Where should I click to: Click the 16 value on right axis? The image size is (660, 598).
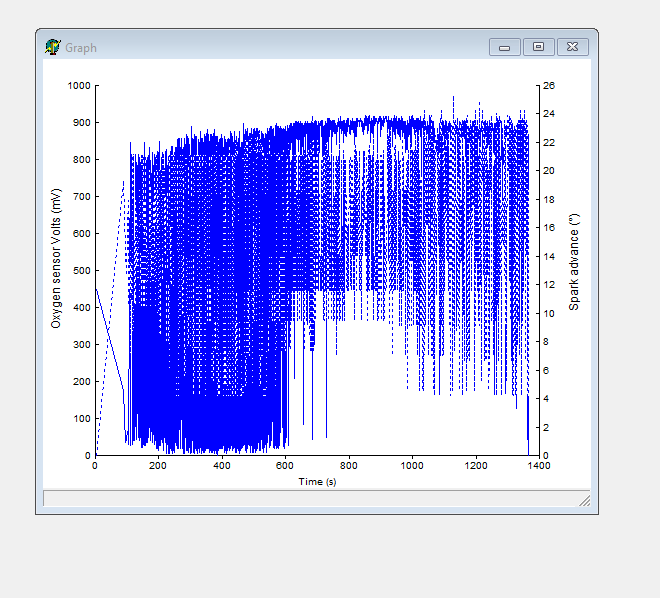point(549,228)
